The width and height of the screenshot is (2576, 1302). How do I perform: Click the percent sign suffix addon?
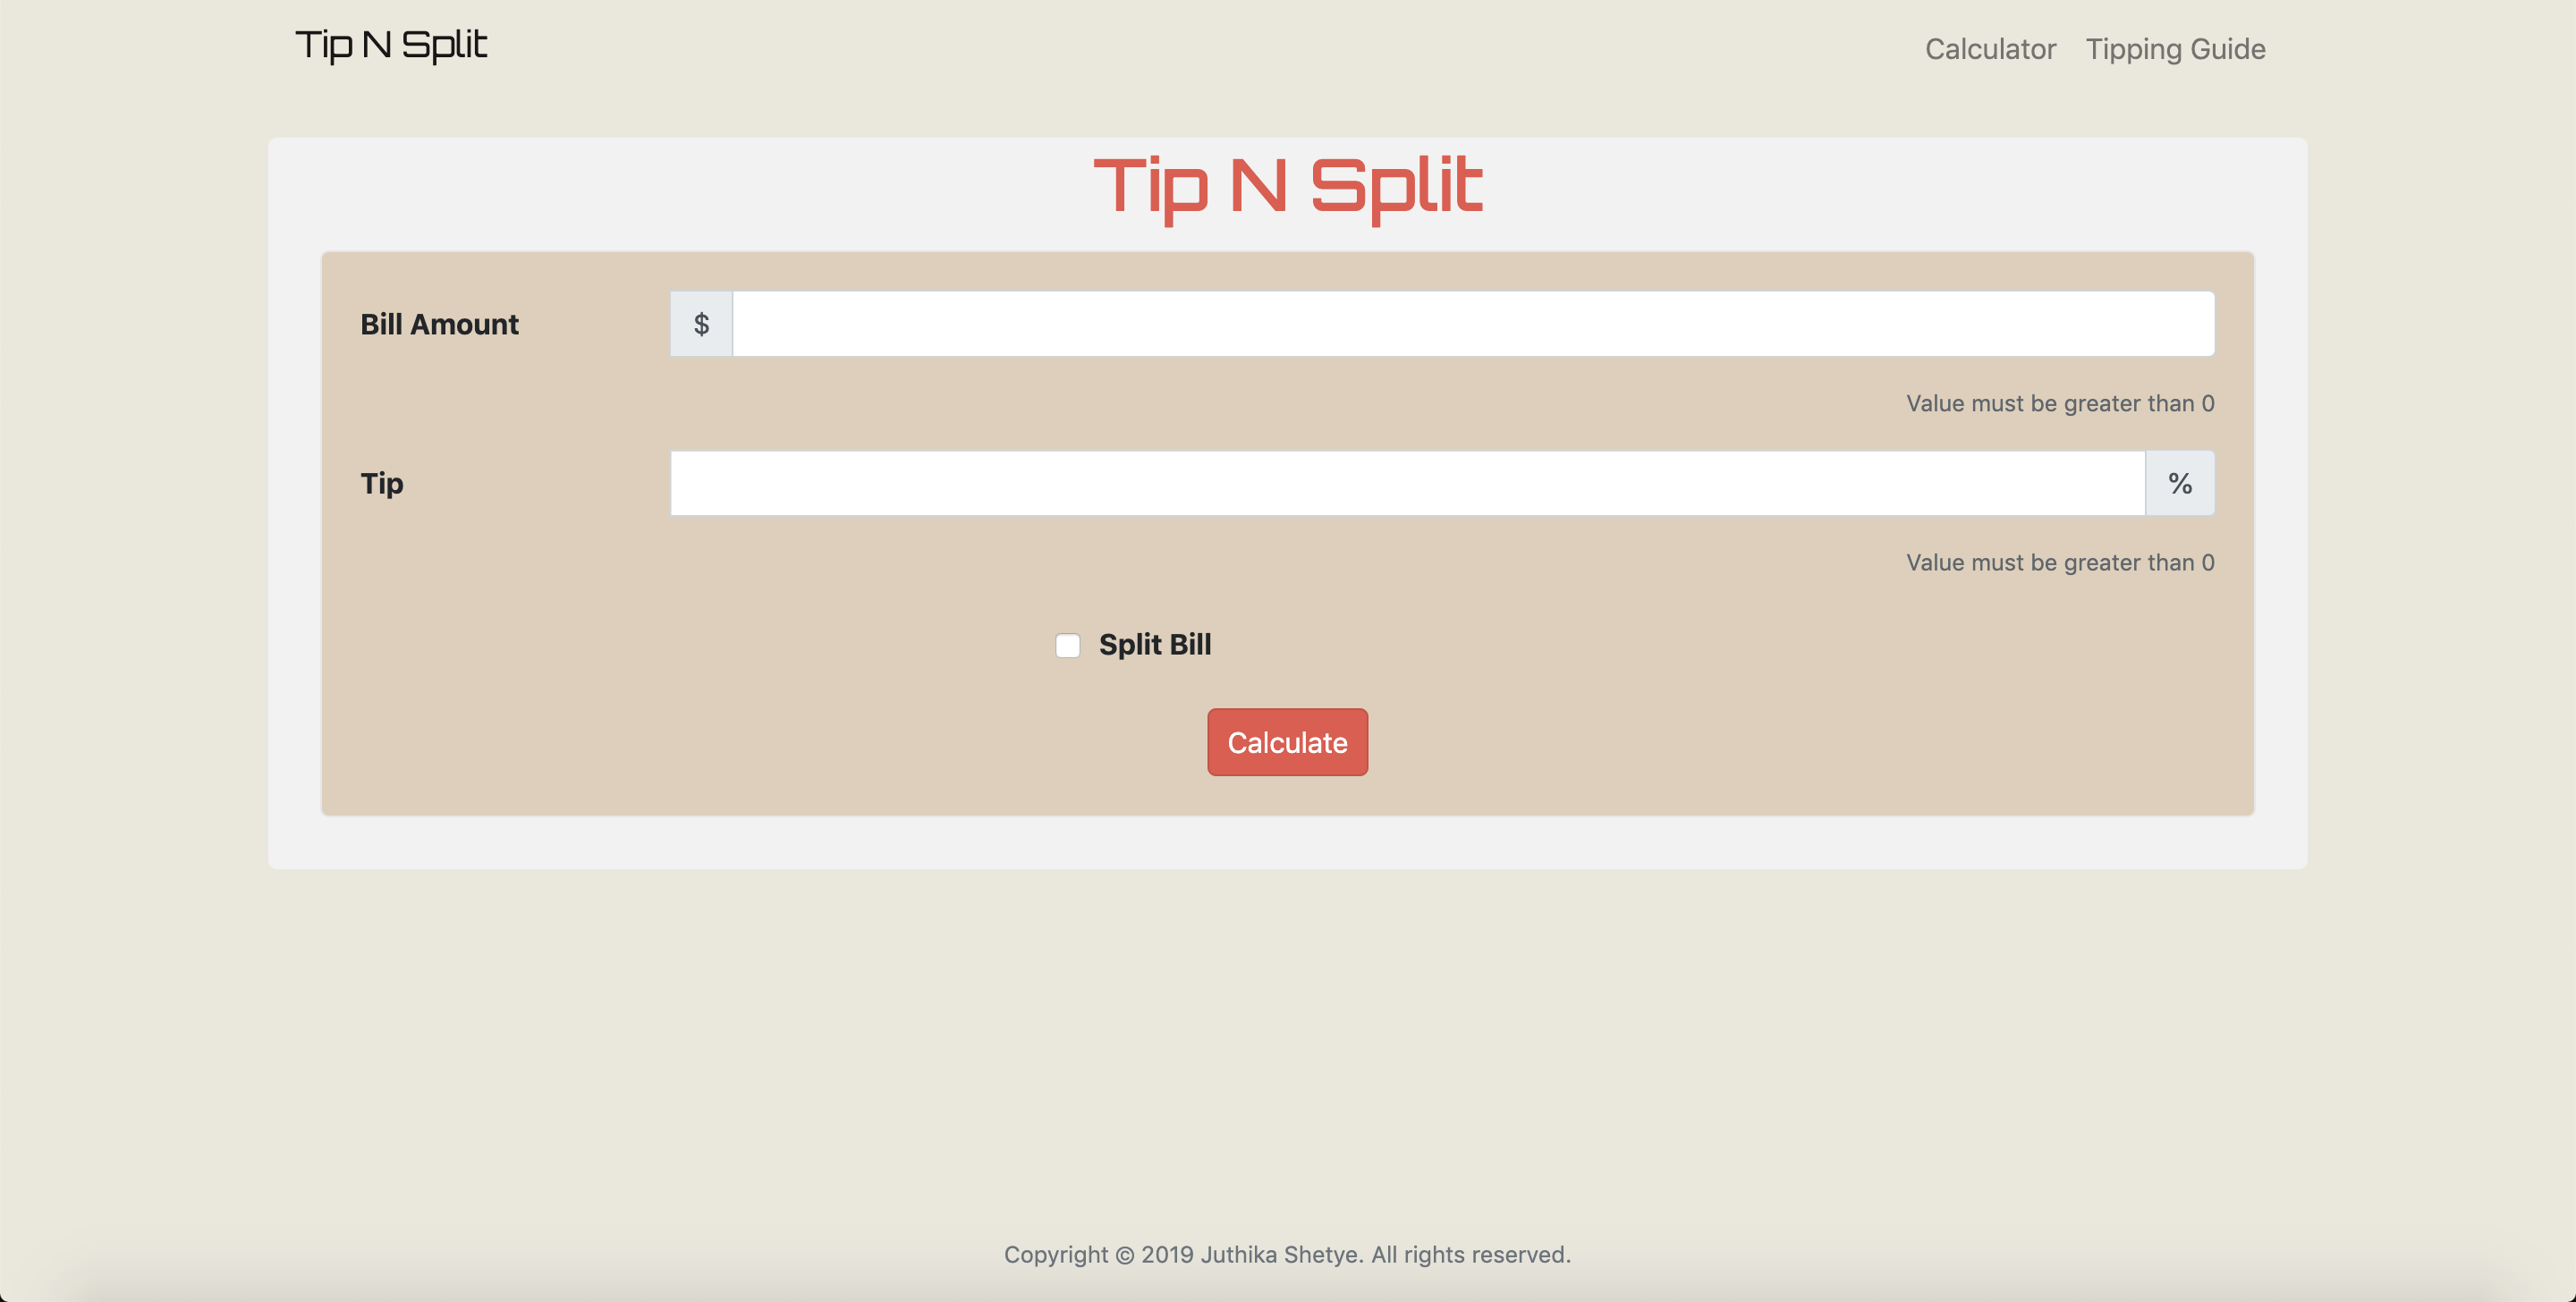(x=2180, y=483)
